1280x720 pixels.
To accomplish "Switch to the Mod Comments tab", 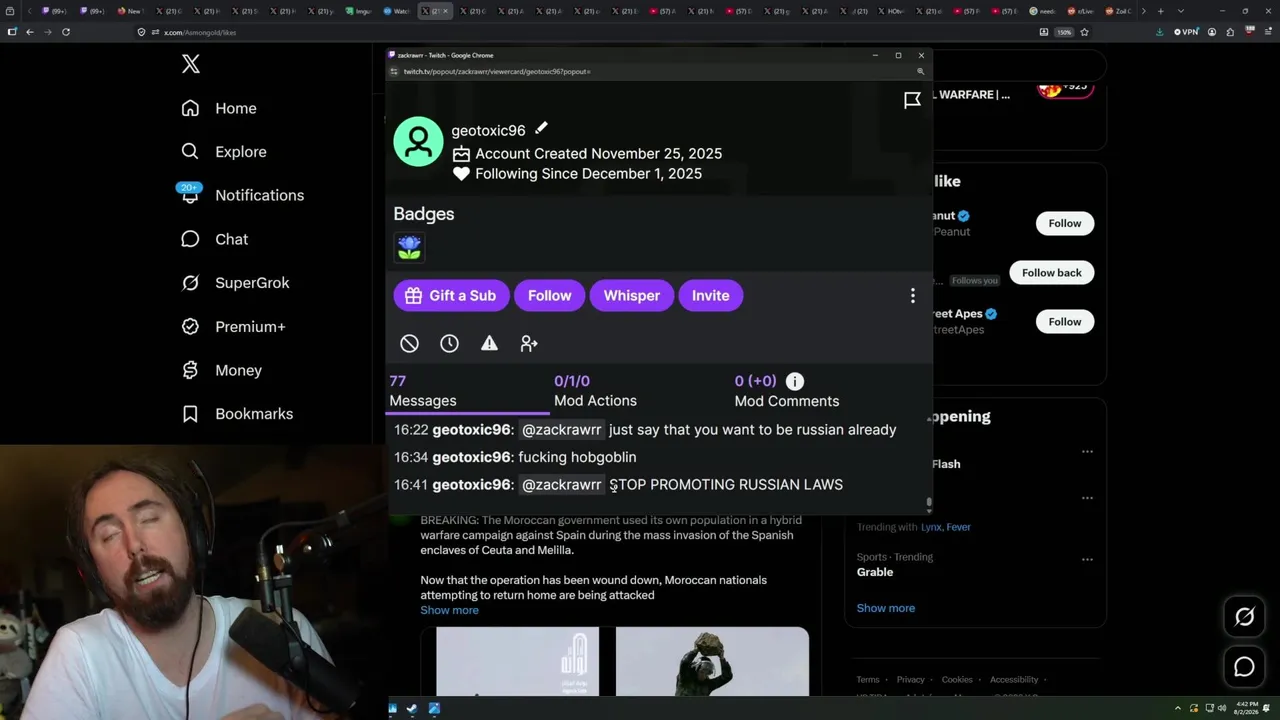I will coord(787,391).
